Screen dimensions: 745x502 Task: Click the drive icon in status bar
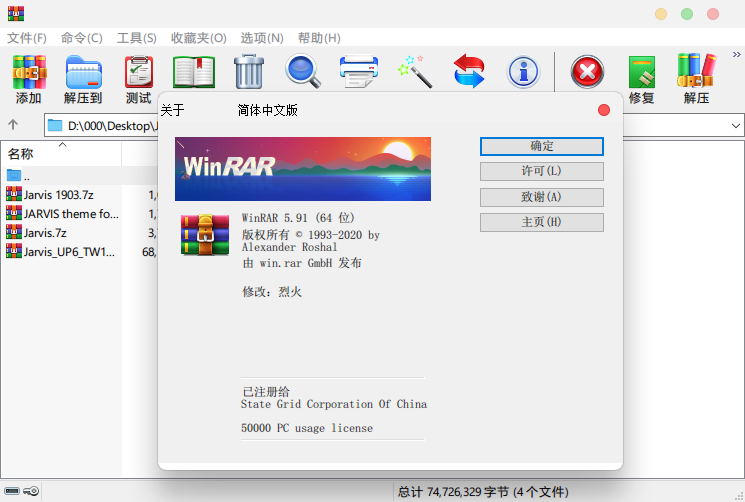12,491
